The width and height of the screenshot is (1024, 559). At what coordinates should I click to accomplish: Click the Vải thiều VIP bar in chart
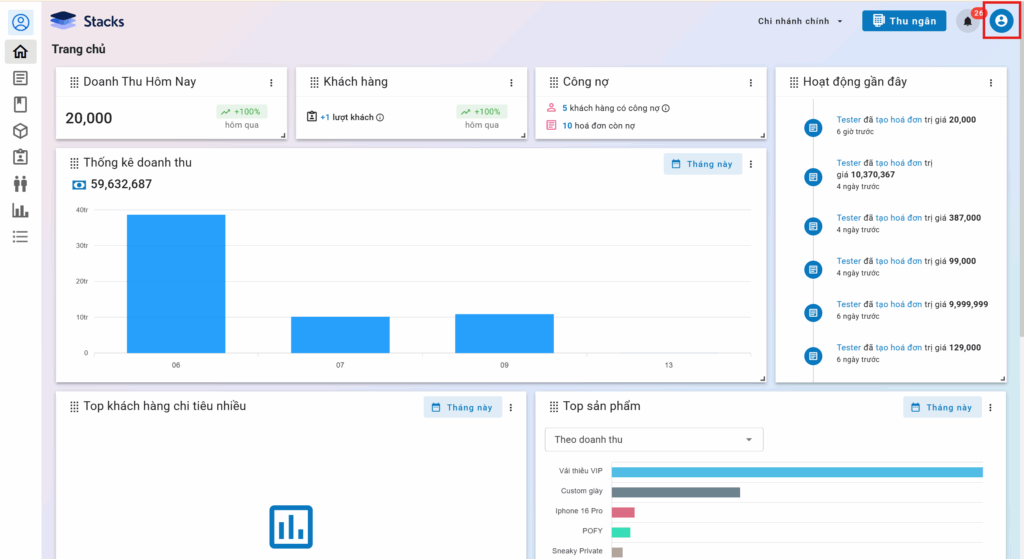pos(796,472)
